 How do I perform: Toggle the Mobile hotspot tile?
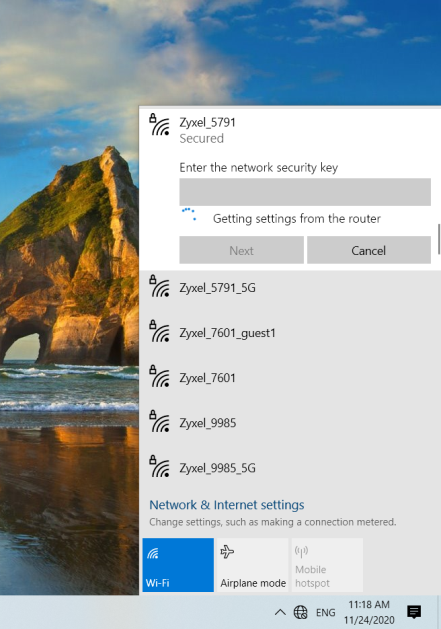pyautogui.click(x=327, y=565)
